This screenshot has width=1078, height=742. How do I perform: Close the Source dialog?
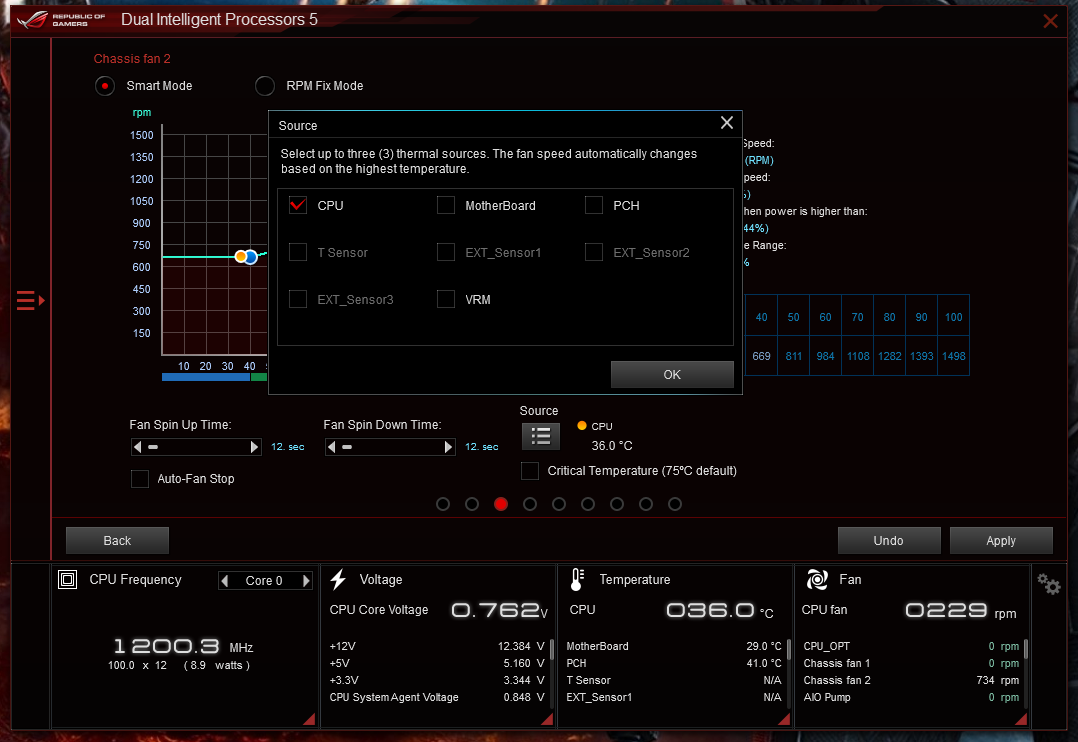(x=727, y=123)
